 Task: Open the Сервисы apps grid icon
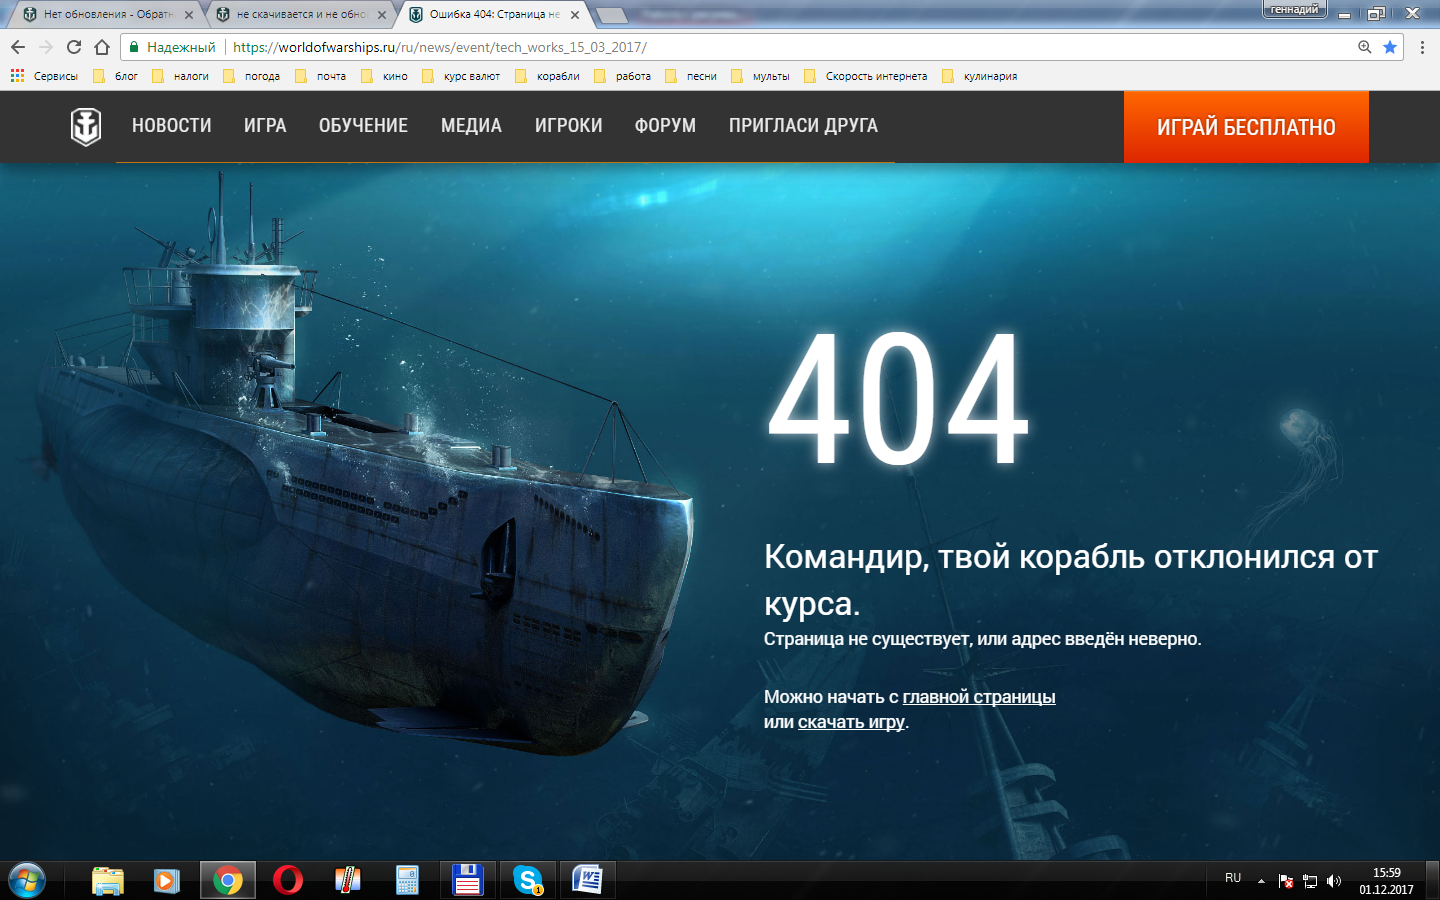point(17,76)
